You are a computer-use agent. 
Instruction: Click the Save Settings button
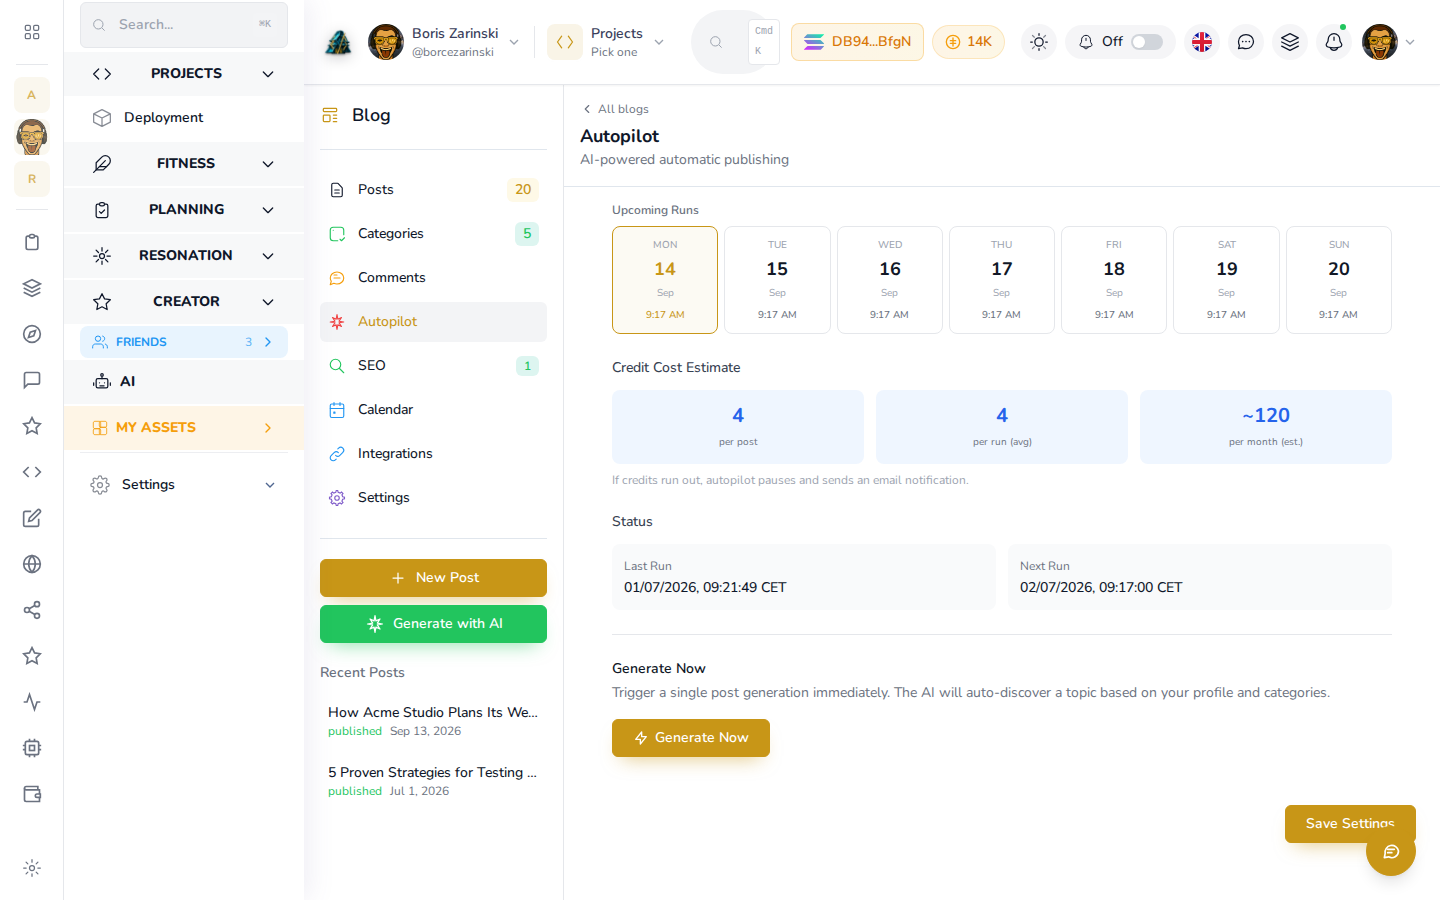[x=1350, y=824]
